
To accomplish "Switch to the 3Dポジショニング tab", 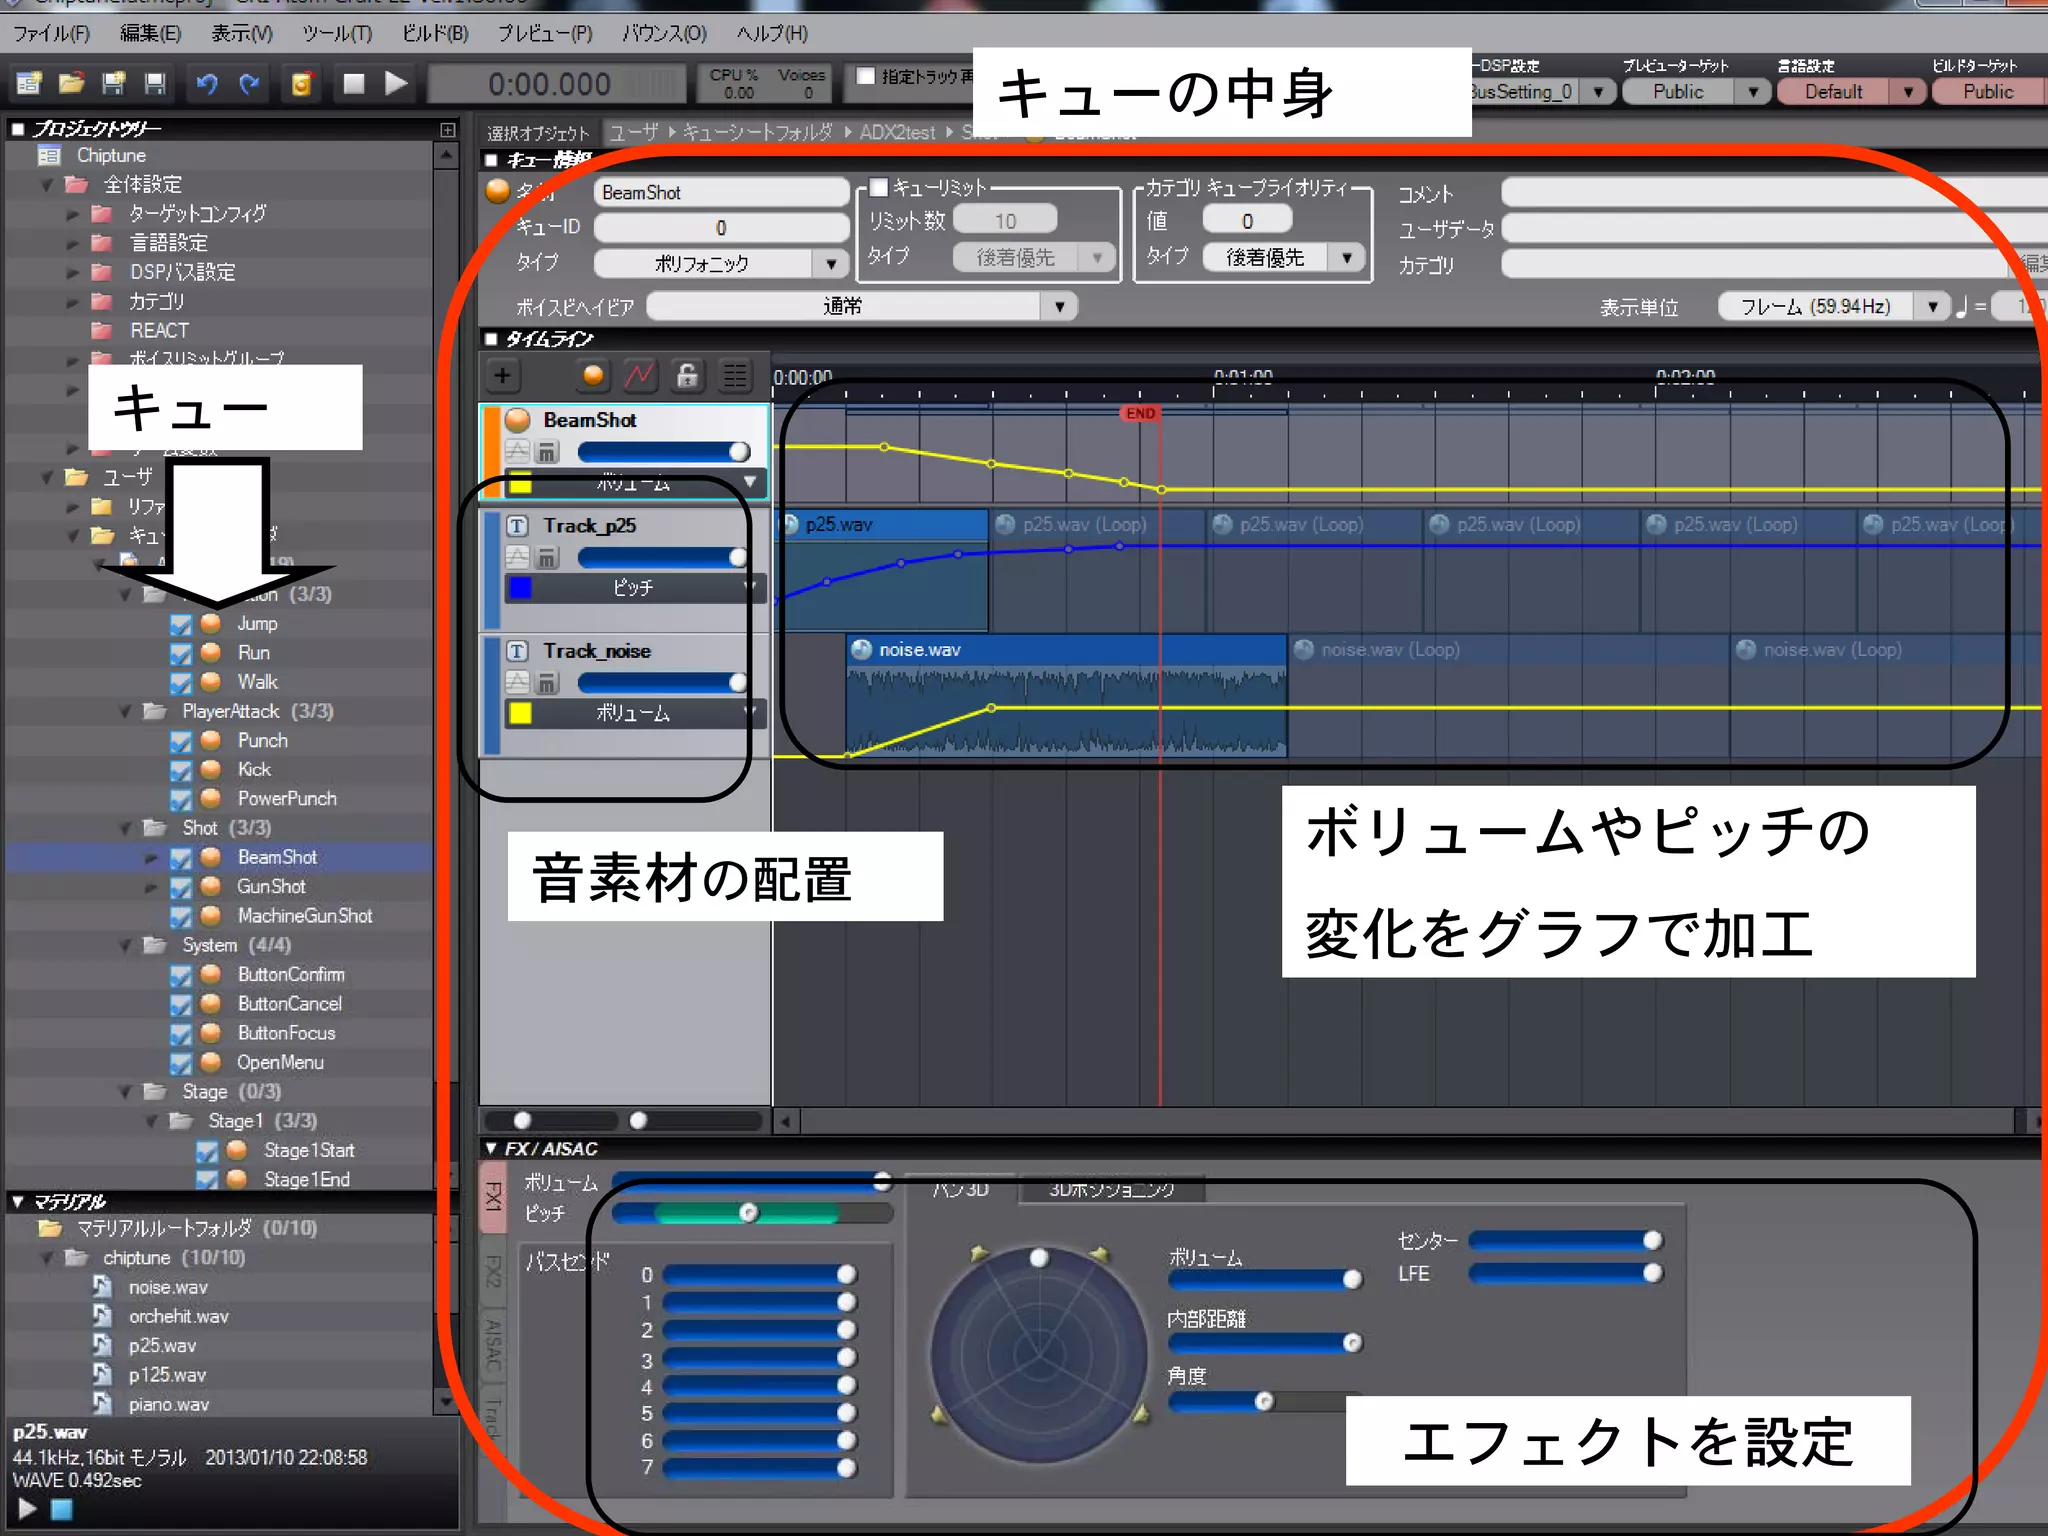I will [x=1111, y=1189].
